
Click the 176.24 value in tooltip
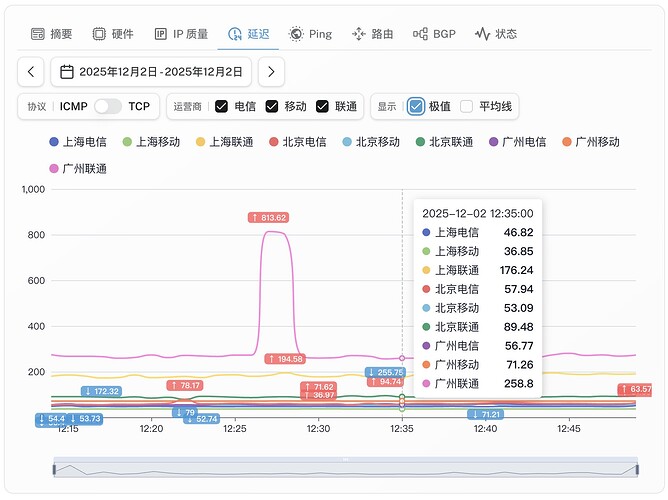click(x=516, y=270)
